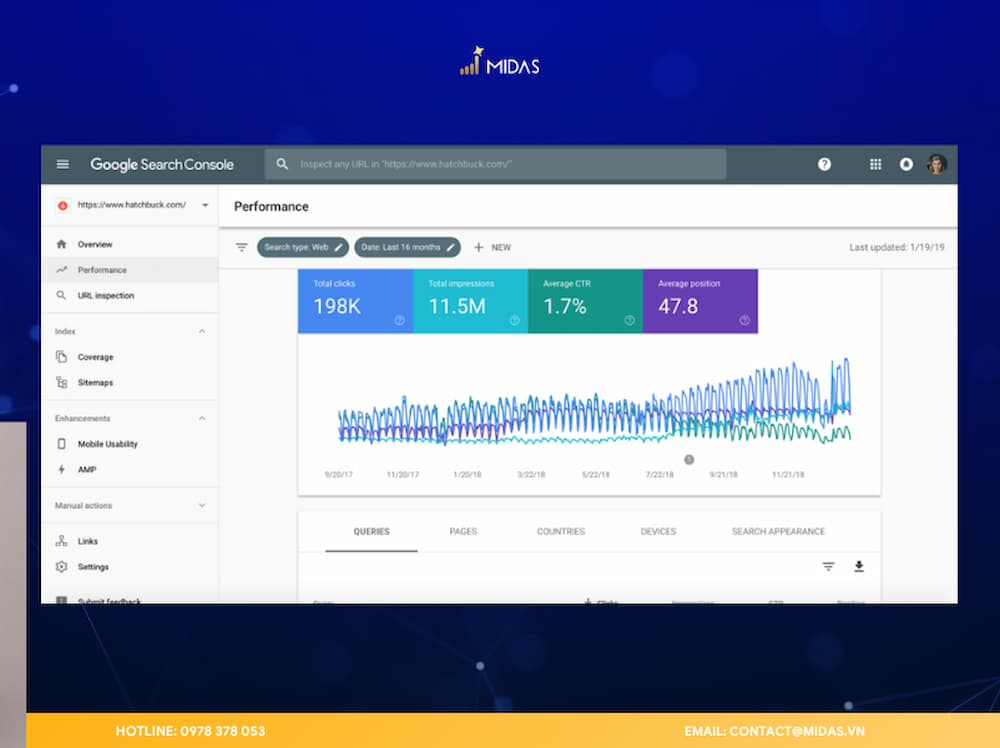Add a NEW filter

click(x=492, y=247)
